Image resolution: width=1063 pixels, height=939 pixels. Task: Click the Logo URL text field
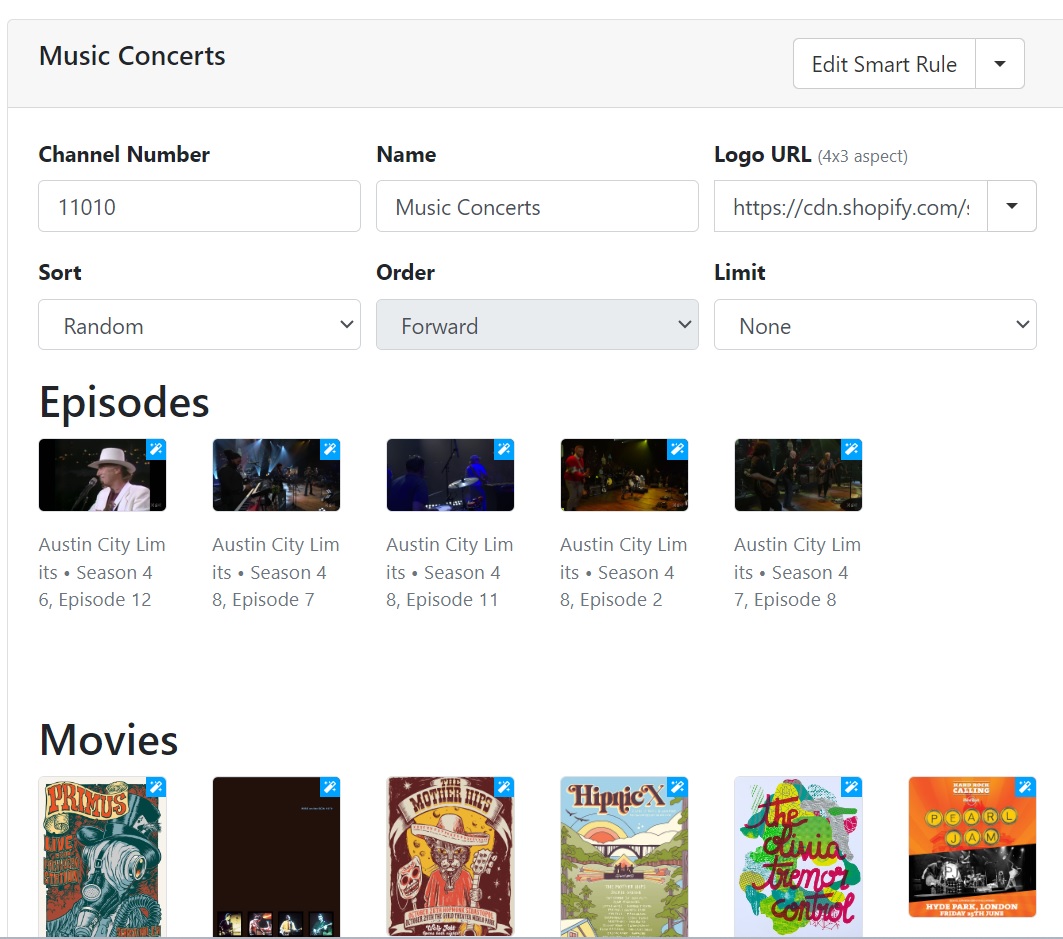[x=850, y=206]
